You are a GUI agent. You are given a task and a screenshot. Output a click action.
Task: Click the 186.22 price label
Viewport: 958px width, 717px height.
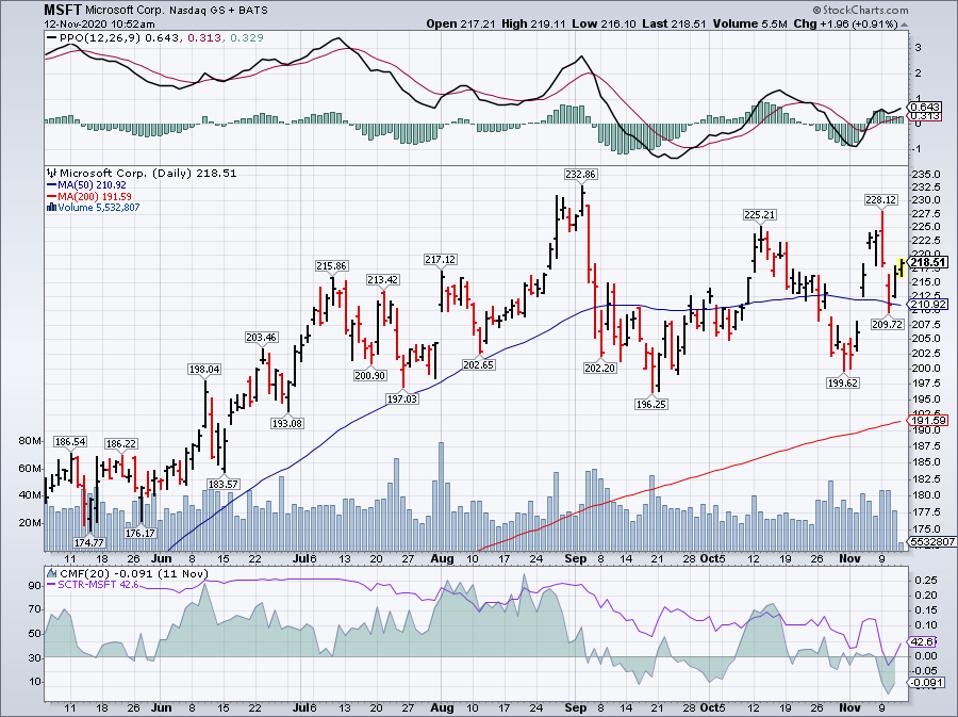121,443
